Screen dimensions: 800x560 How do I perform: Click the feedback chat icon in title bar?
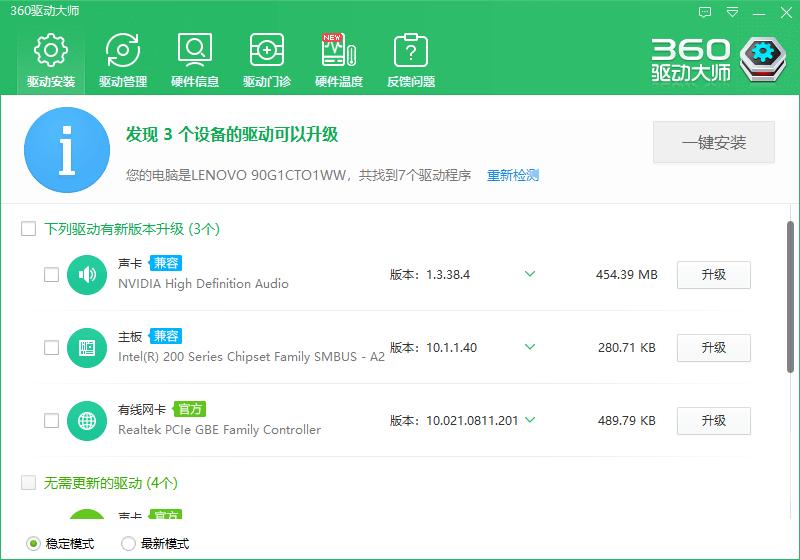[x=705, y=12]
